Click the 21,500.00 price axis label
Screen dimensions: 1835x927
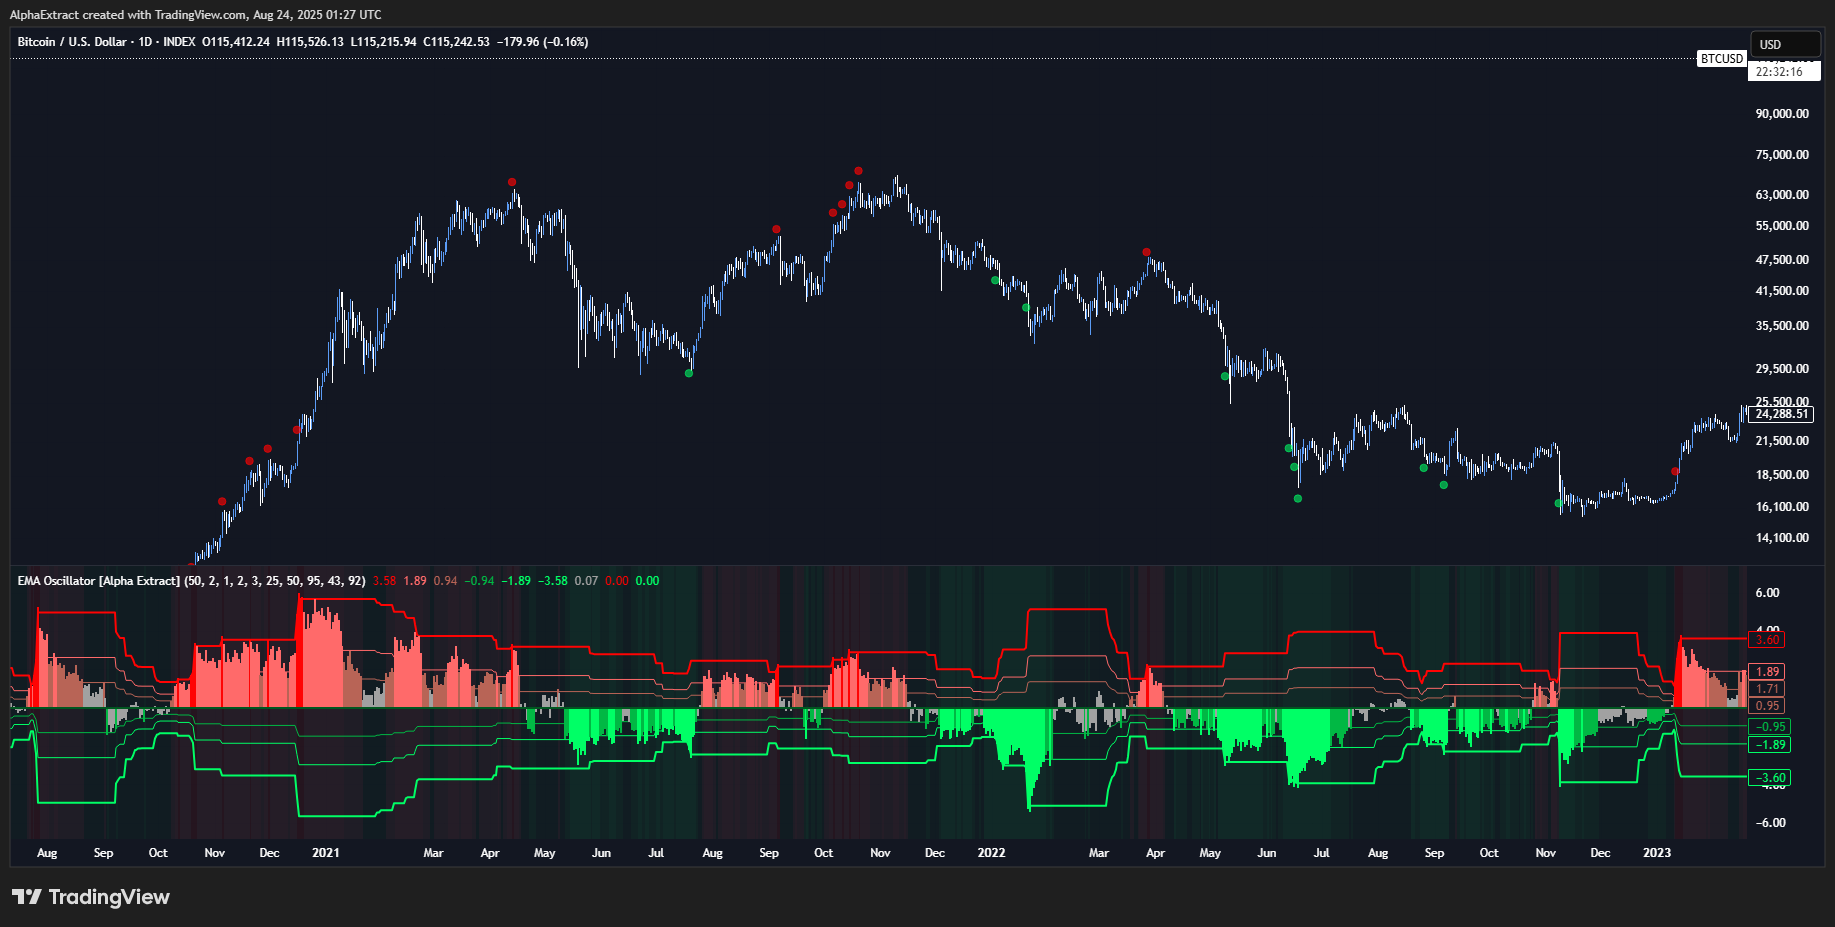(x=1782, y=441)
